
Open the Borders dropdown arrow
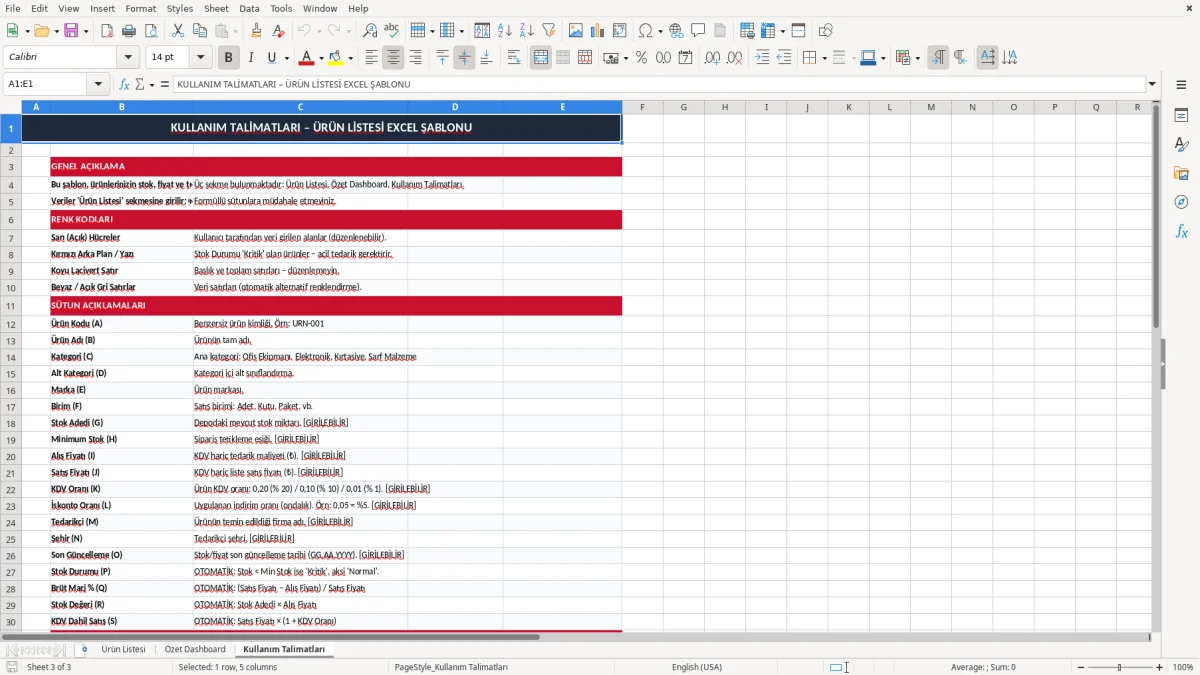(823, 58)
